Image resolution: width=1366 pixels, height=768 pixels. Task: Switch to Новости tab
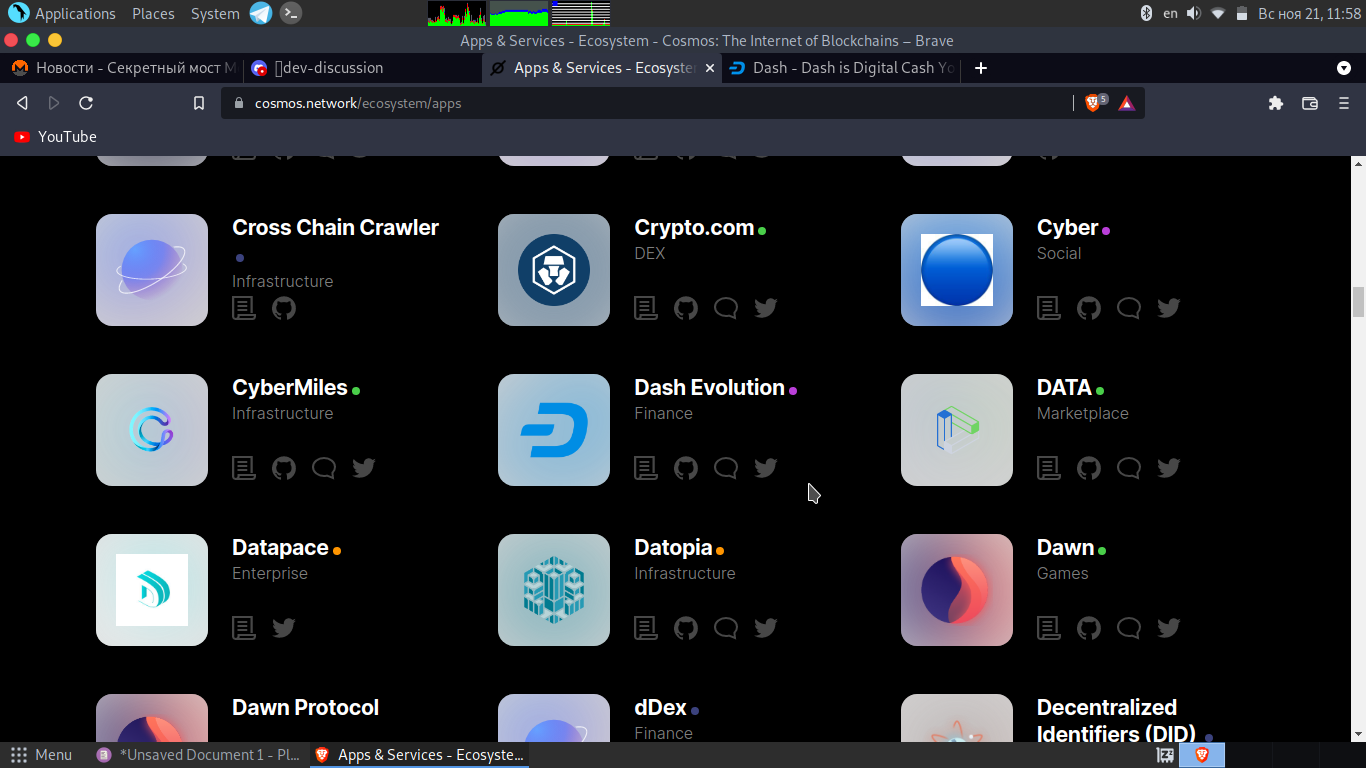click(122, 68)
